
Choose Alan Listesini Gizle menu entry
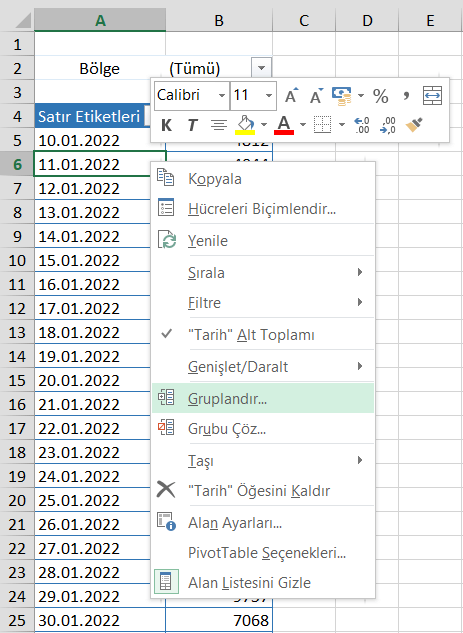coord(263,583)
